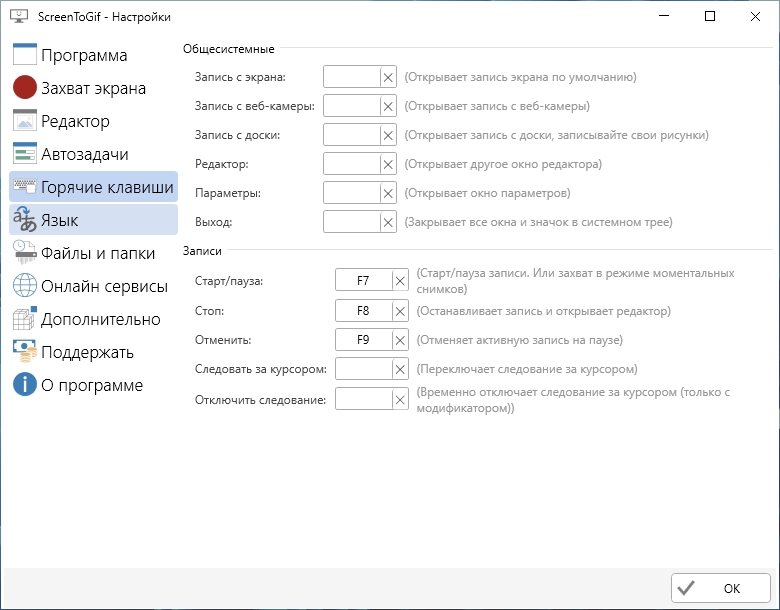Image resolution: width=780 pixels, height=610 pixels.
Task: Click the shredder icon for Файлы и папки
Action: [x=24, y=252]
